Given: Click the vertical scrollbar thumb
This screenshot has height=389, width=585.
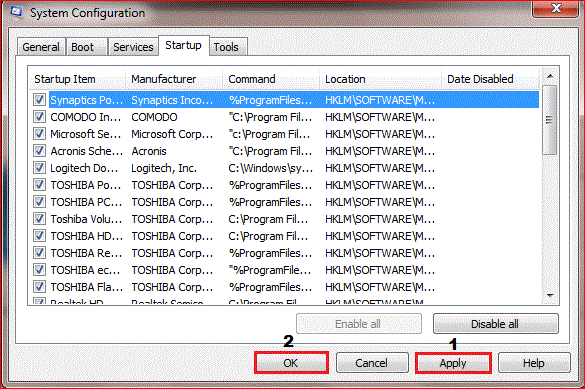Looking at the screenshot, I should coord(550,120).
